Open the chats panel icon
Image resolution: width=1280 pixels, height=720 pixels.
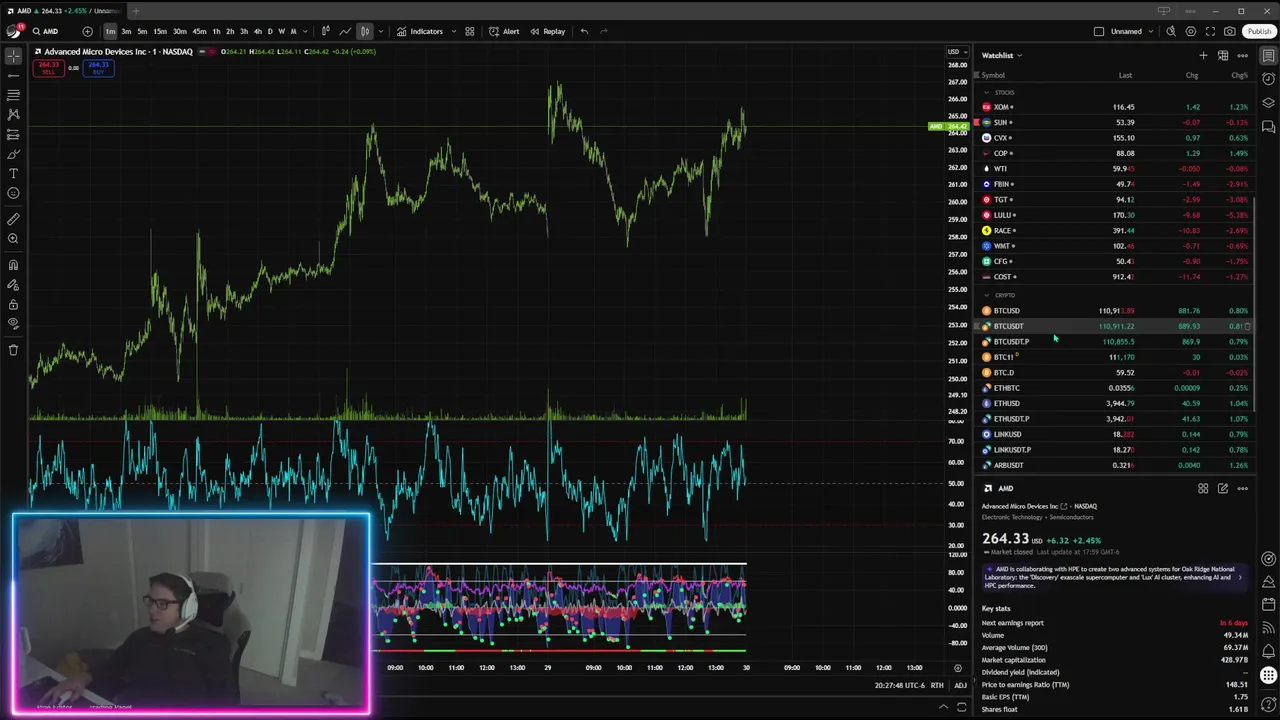1268,127
